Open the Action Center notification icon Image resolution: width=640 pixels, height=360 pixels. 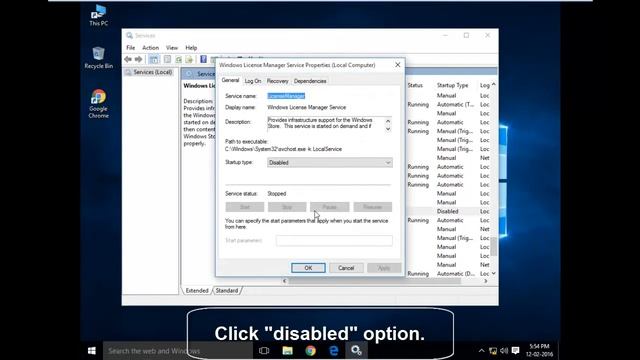(x=516, y=351)
